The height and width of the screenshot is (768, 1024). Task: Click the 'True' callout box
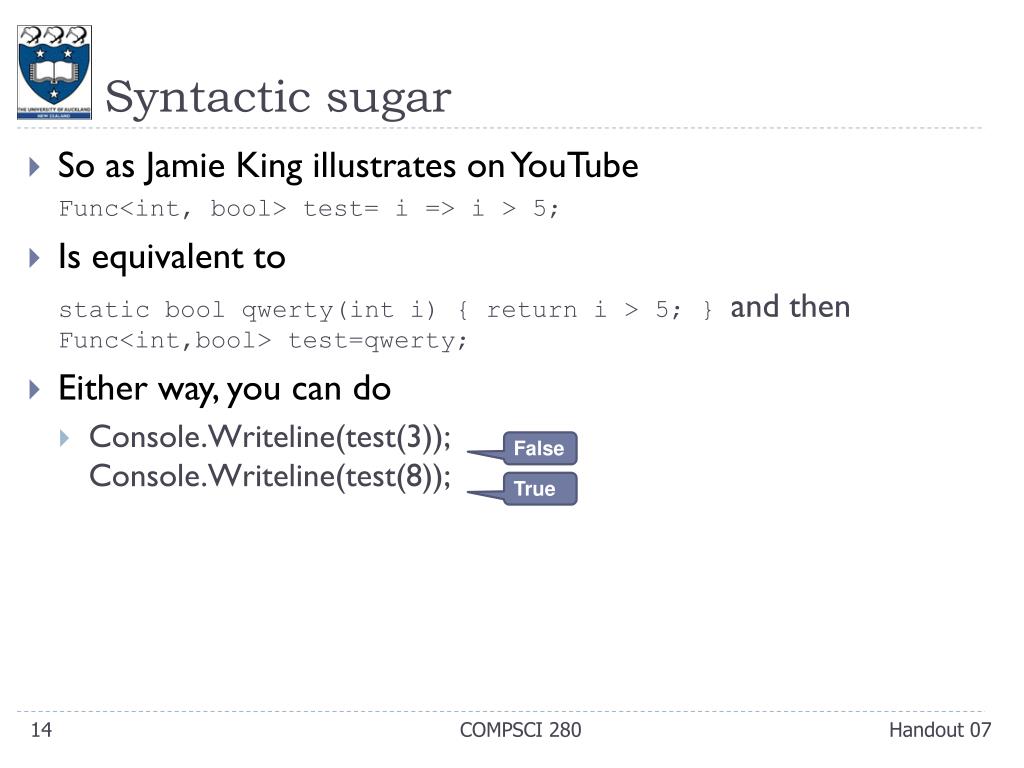[x=539, y=488]
